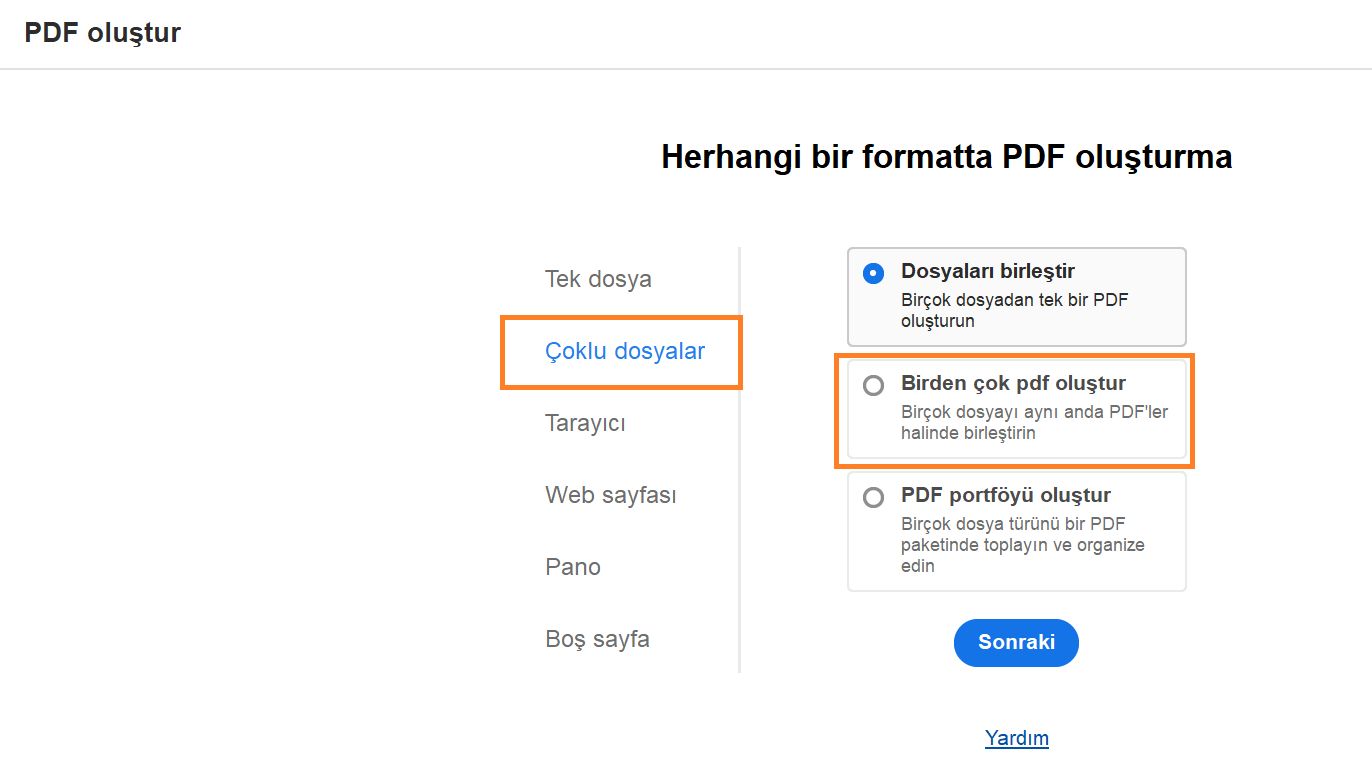This screenshot has height=776, width=1372.
Task: Open the "Yardım" help link
Action: (1016, 738)
